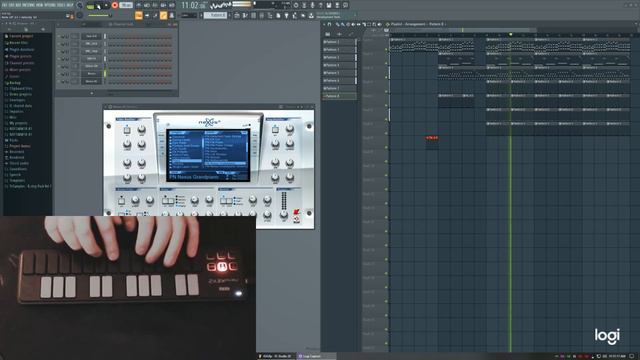Screen dimensions: 640x360
Task: Select the playlist Draw pencil tool
Action: pos(338,24)
